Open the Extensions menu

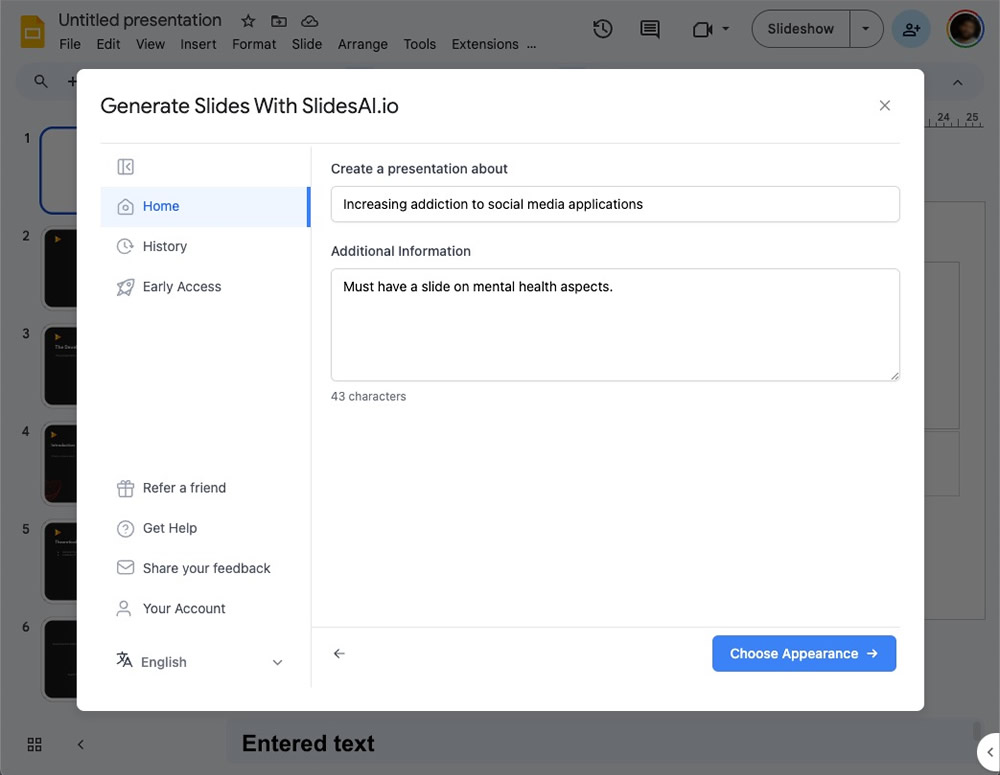485,44
